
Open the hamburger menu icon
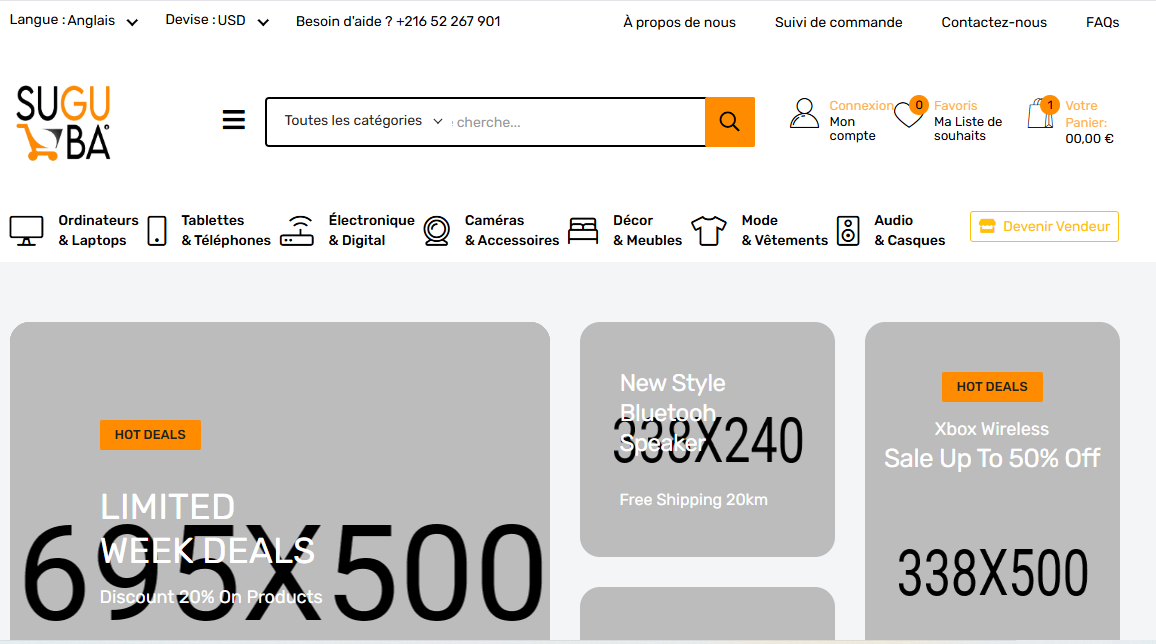pos(233,121)
